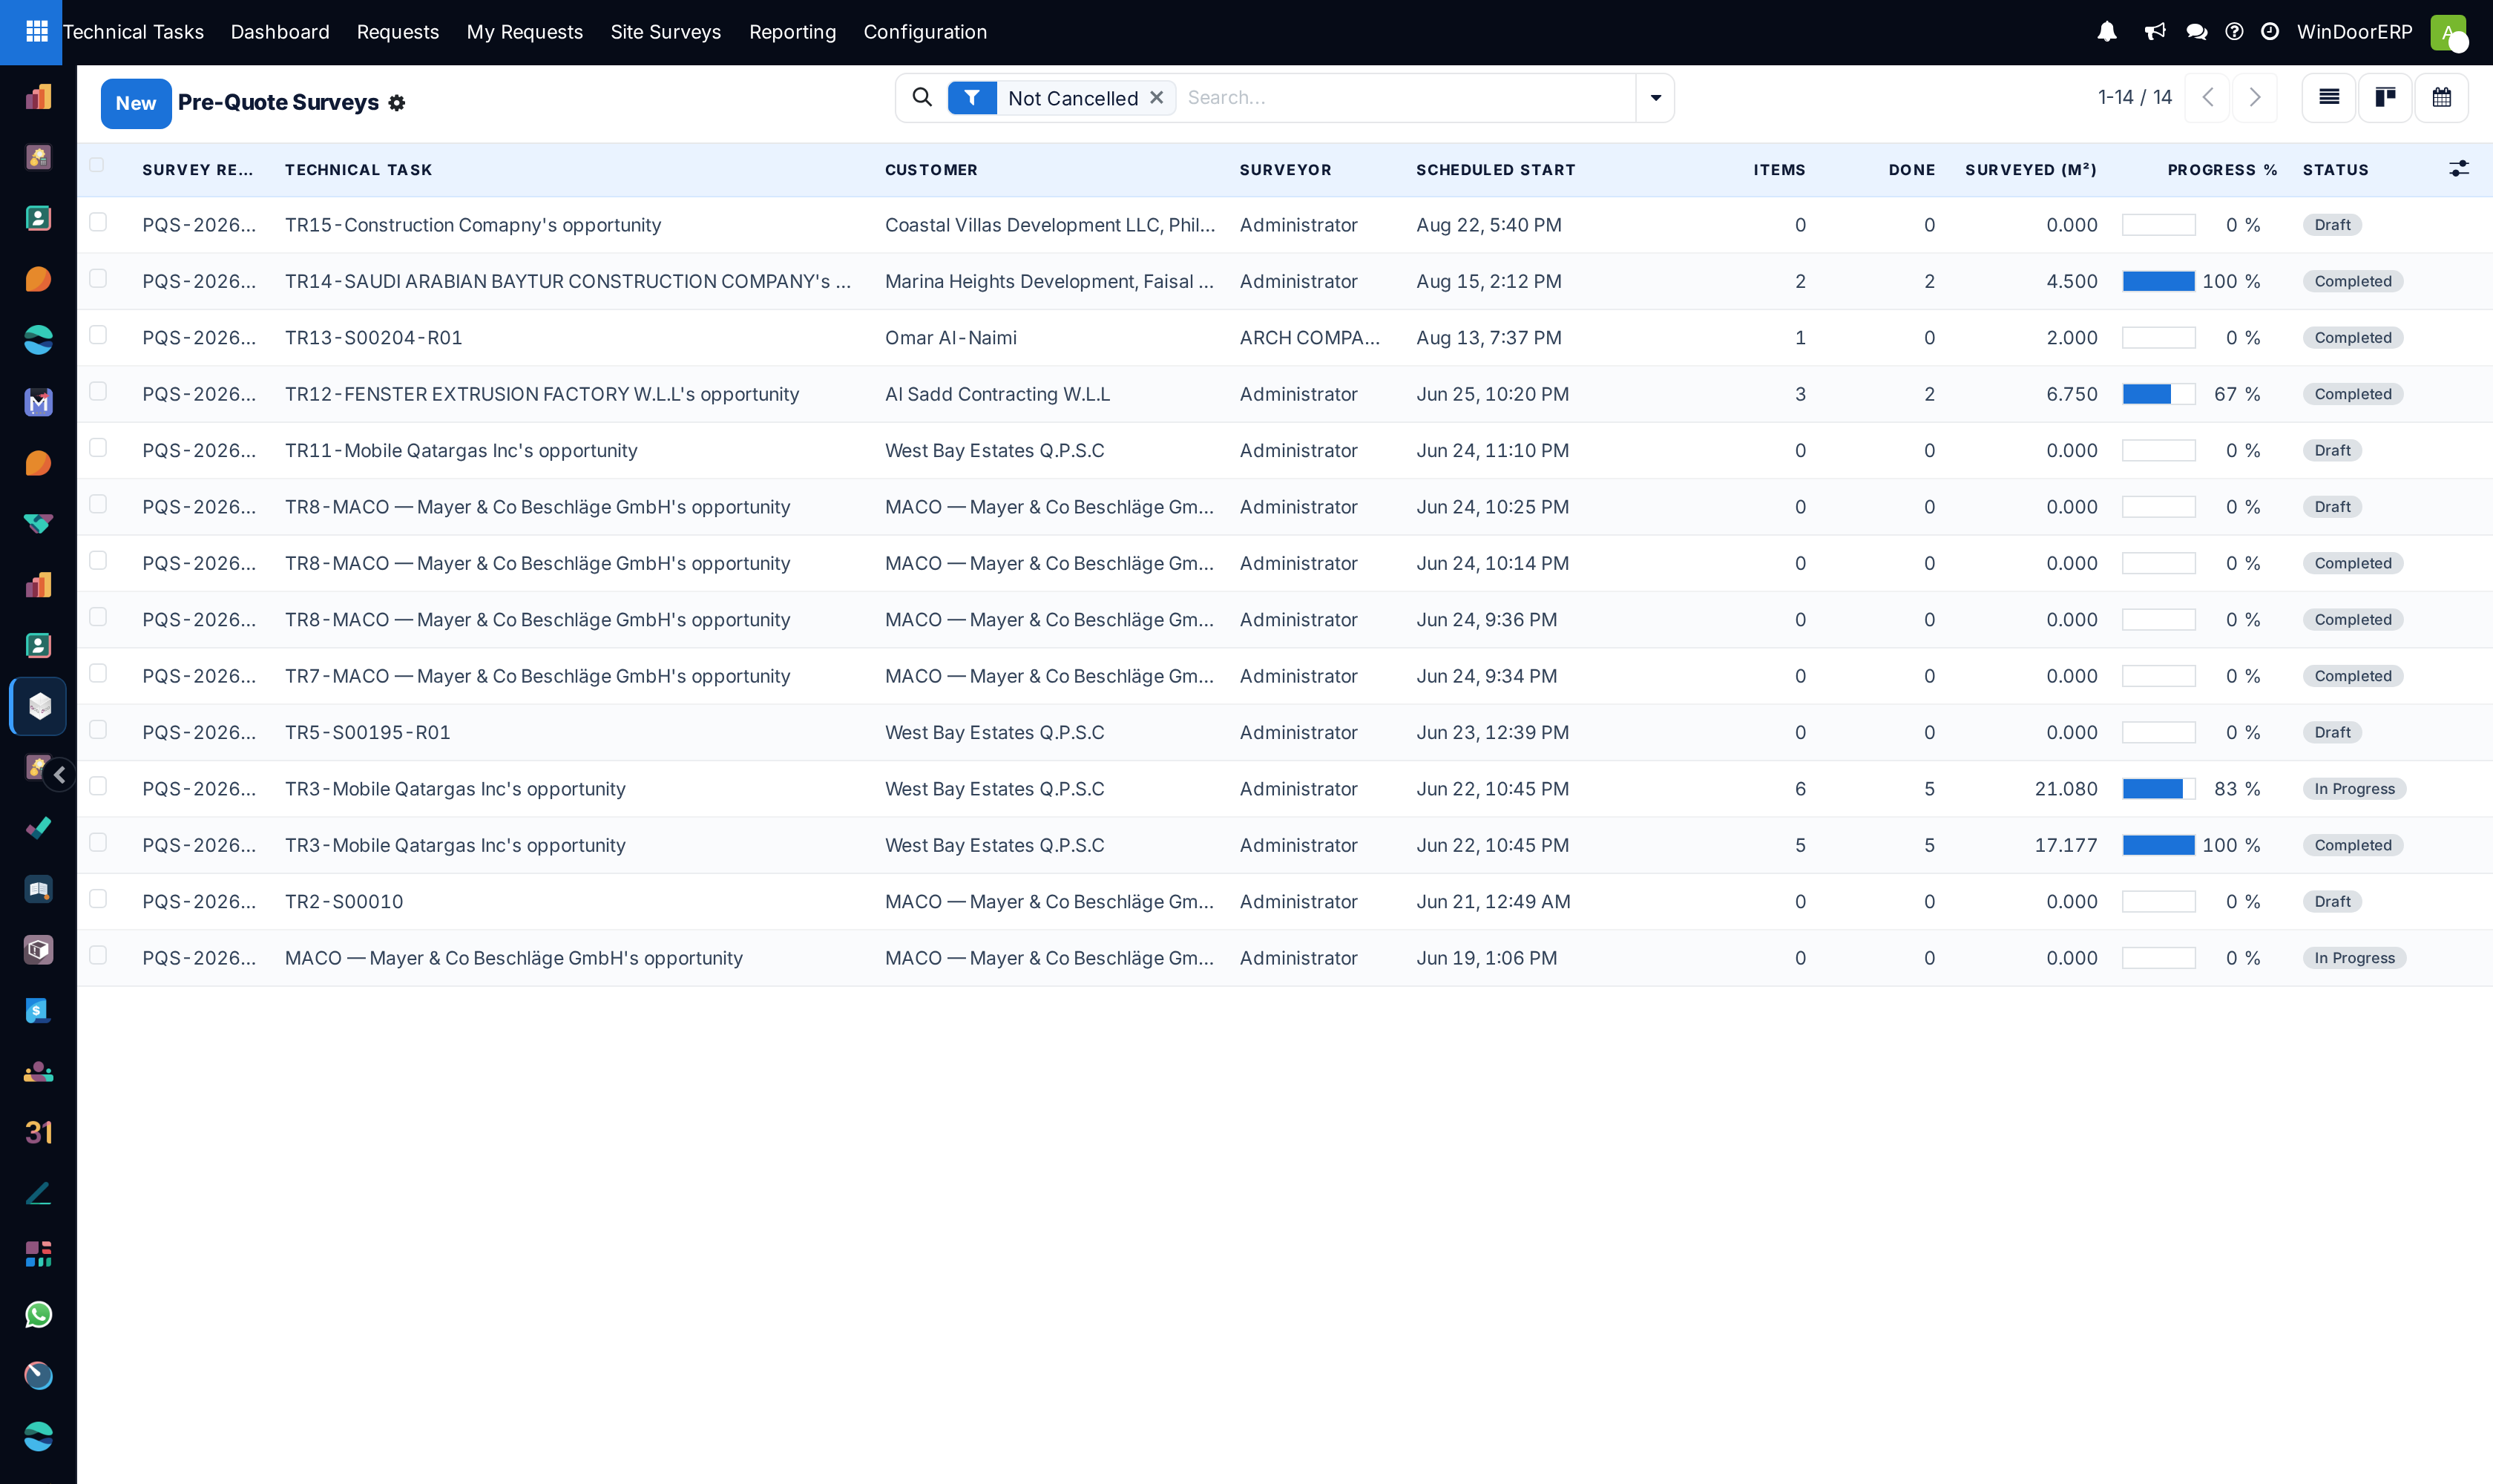Open the Employees people app in sidebar
Image resolution: width=2493 pixels, height=1484 pixels.
(38, 1072)
